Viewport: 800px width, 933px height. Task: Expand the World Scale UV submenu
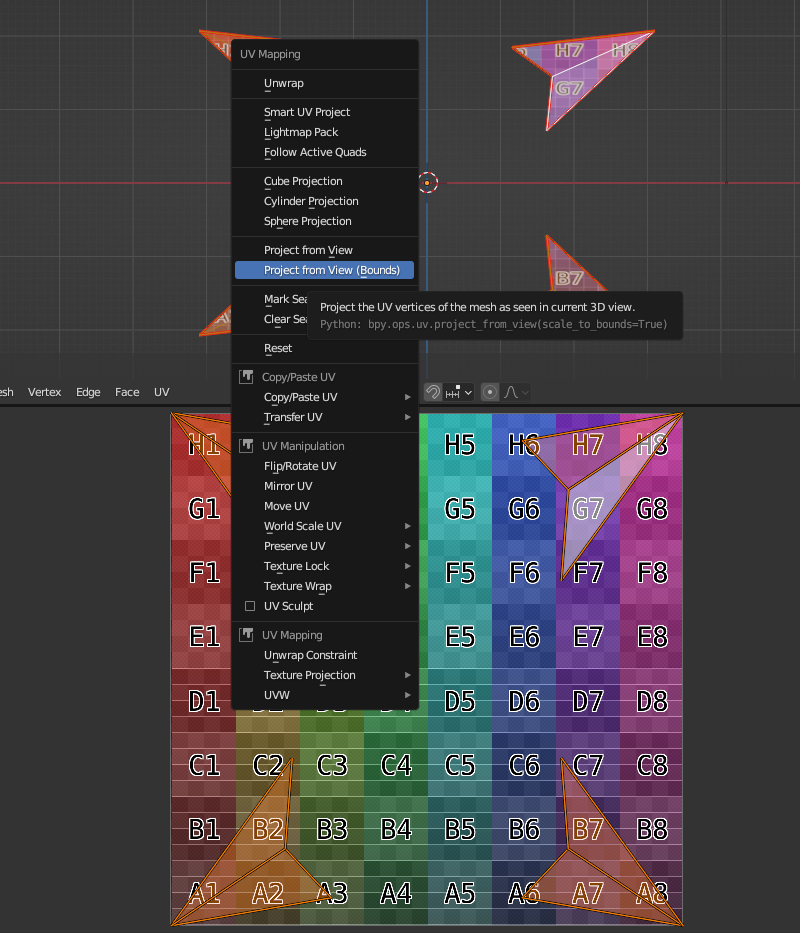point(324,526)
